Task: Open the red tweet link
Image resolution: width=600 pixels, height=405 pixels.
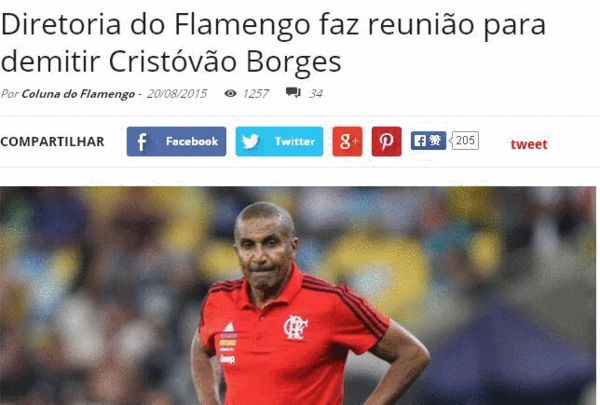Action: click(529, 144)
